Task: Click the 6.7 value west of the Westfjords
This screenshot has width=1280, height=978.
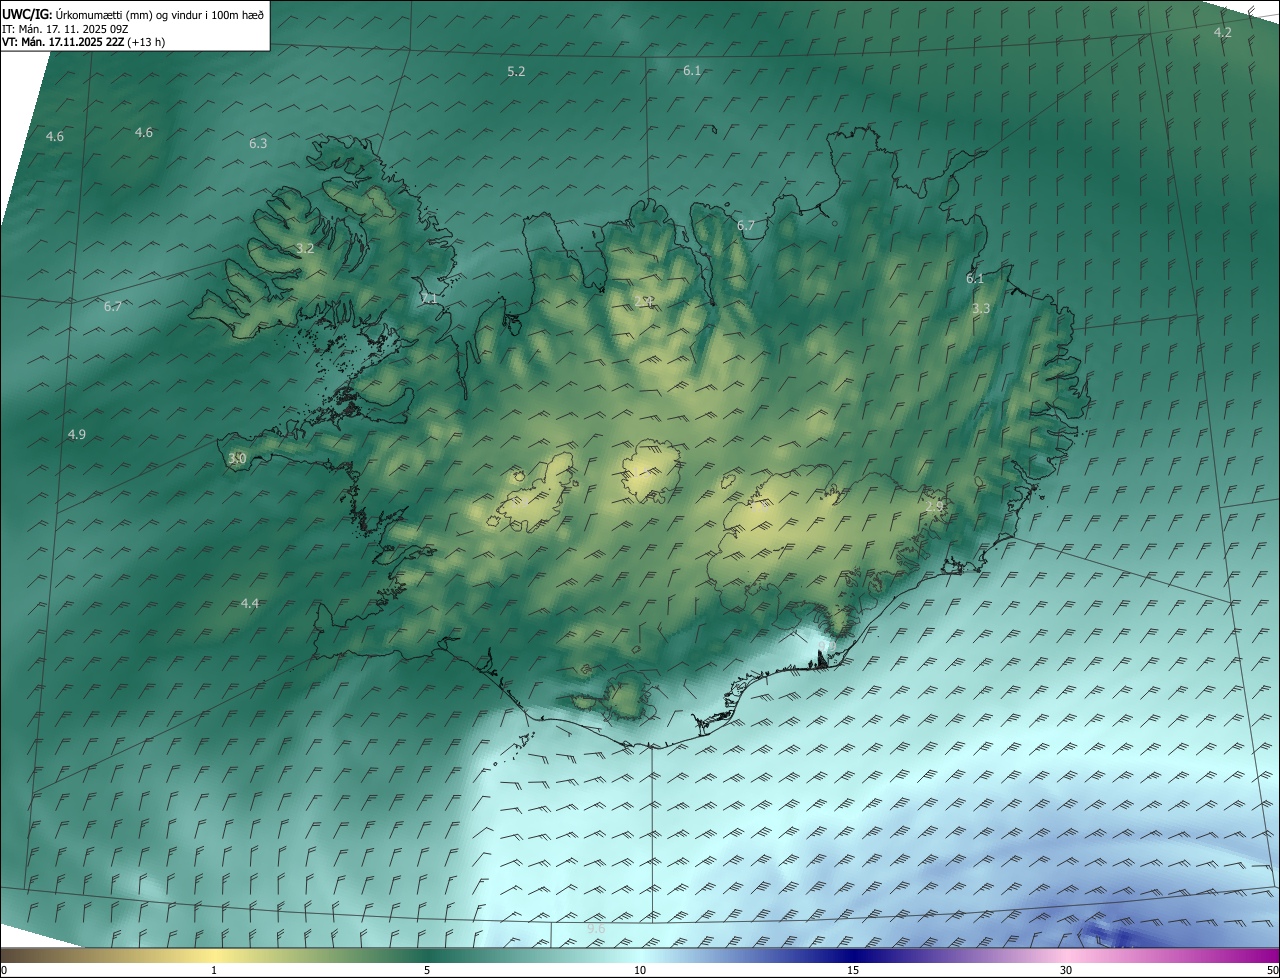Action: pyautogui.click(x=113, y=306)
